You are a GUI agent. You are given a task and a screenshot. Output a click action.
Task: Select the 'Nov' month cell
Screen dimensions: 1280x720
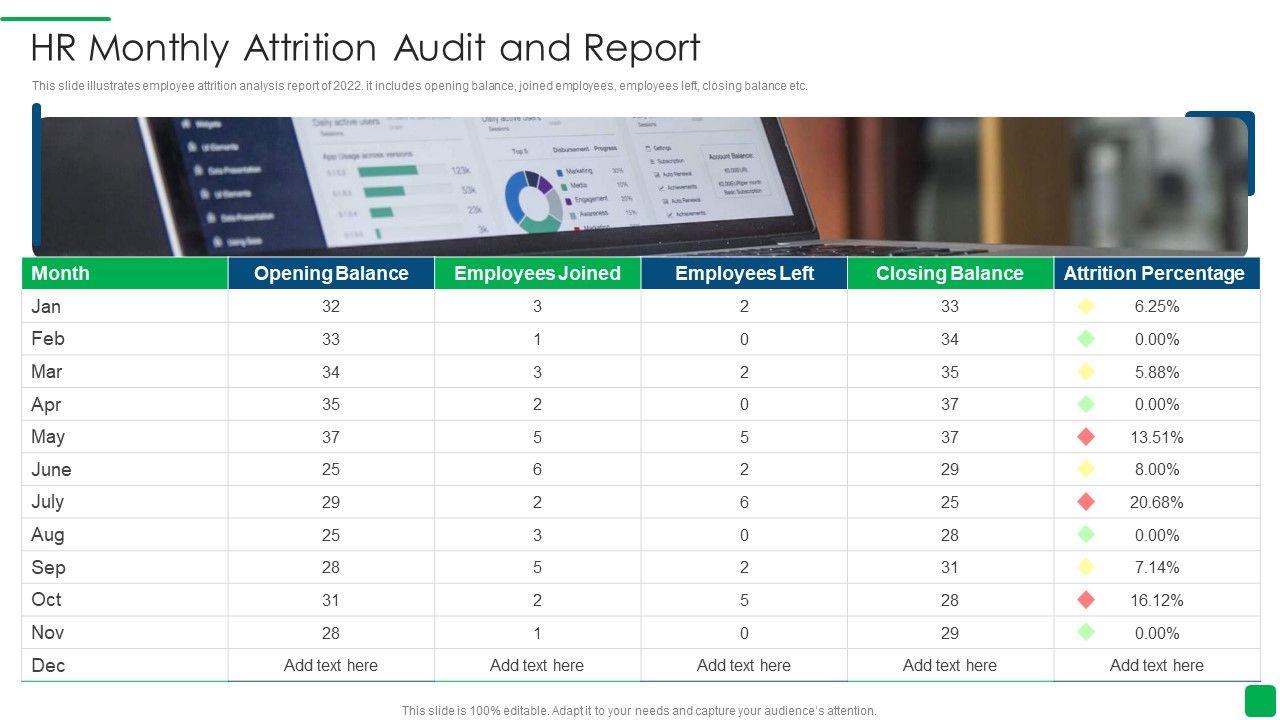pyautogui.click(x=125, y=632)
